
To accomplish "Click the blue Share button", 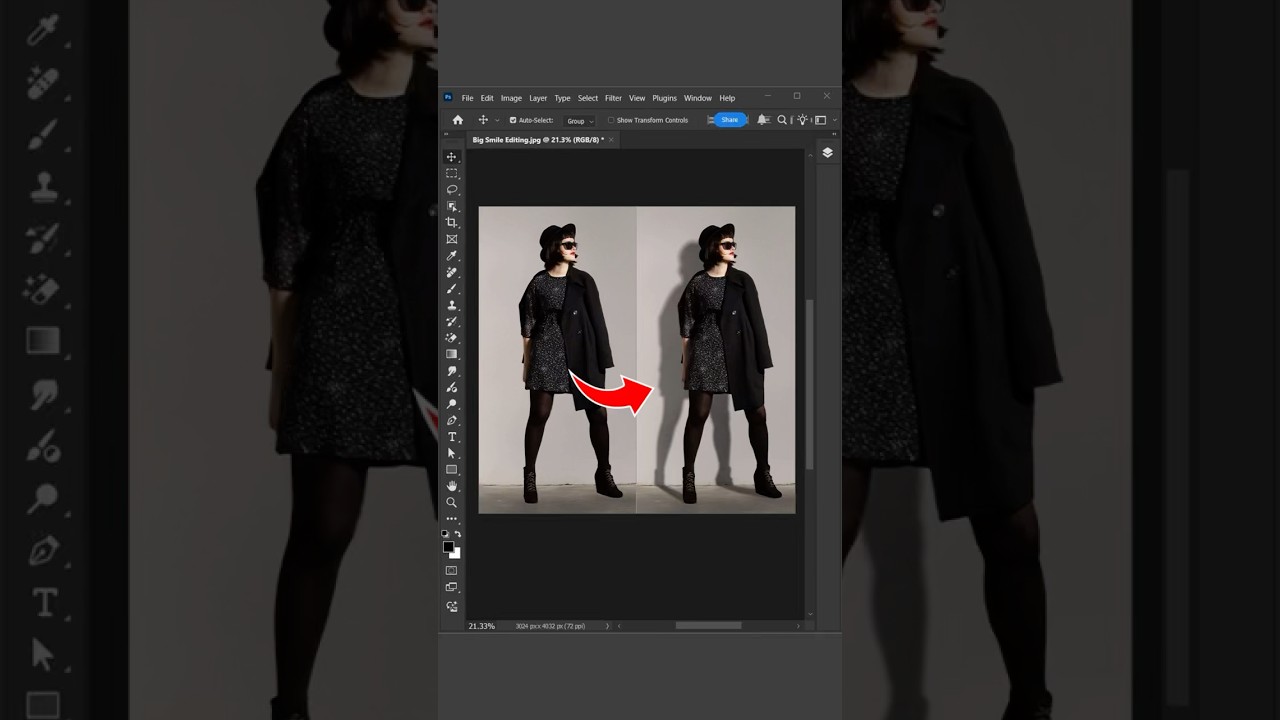I will pyautogui.click(x=730, y=120).
